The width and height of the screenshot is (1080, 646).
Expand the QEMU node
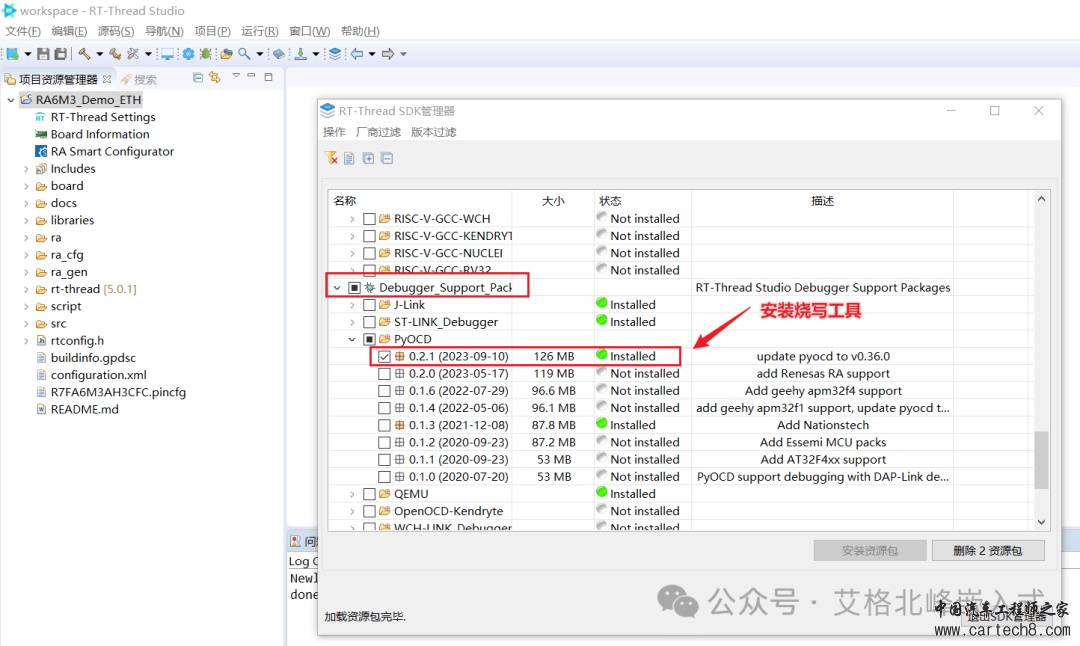(x=352, y=494)
